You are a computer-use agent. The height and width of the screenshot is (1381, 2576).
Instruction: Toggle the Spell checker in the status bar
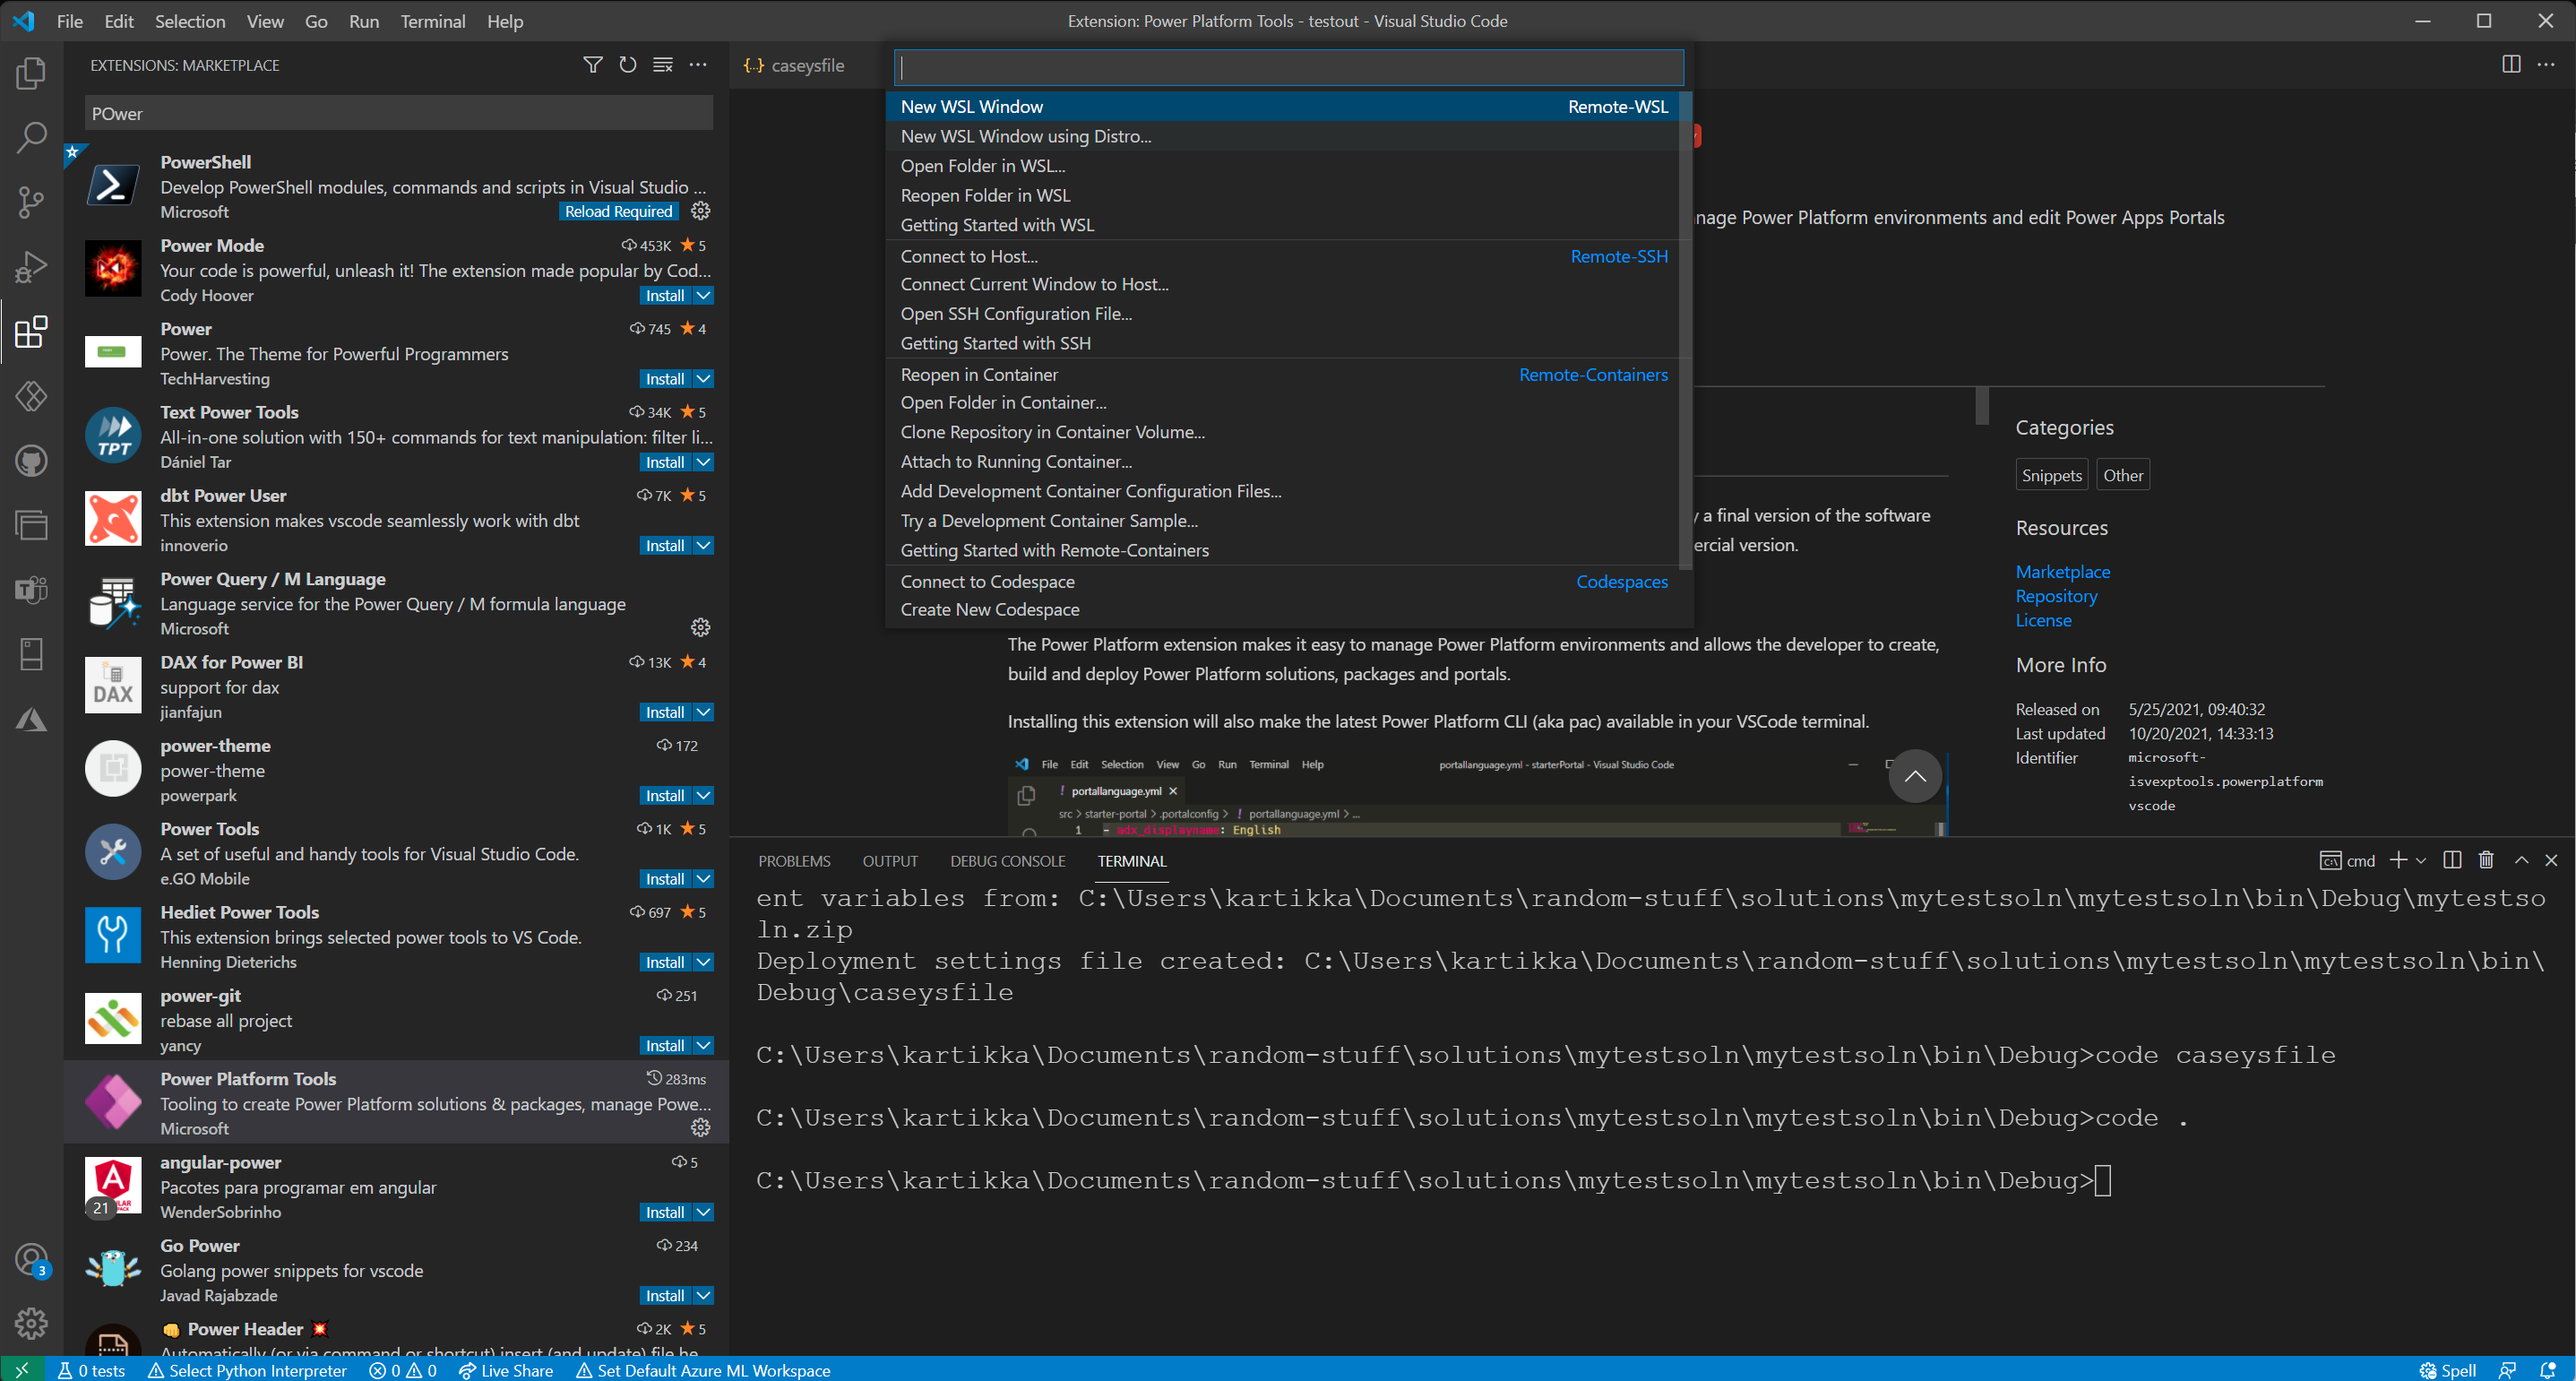[x=2447, y=1370]
